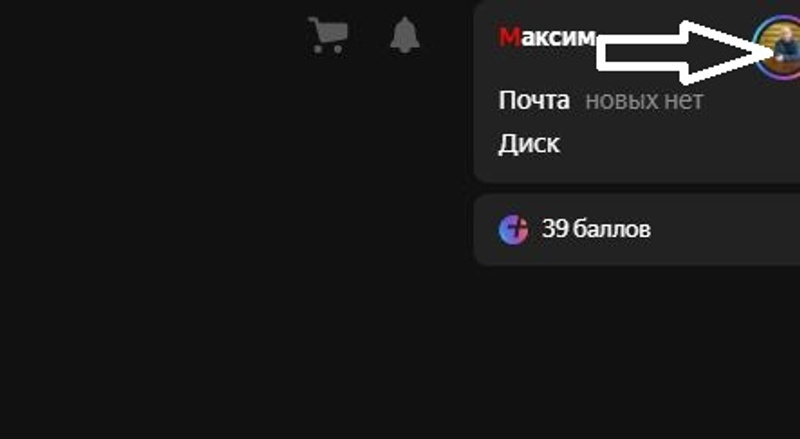Click the white arrow pointing at avatar
This screenshot has height=439, width=800.
684,53
